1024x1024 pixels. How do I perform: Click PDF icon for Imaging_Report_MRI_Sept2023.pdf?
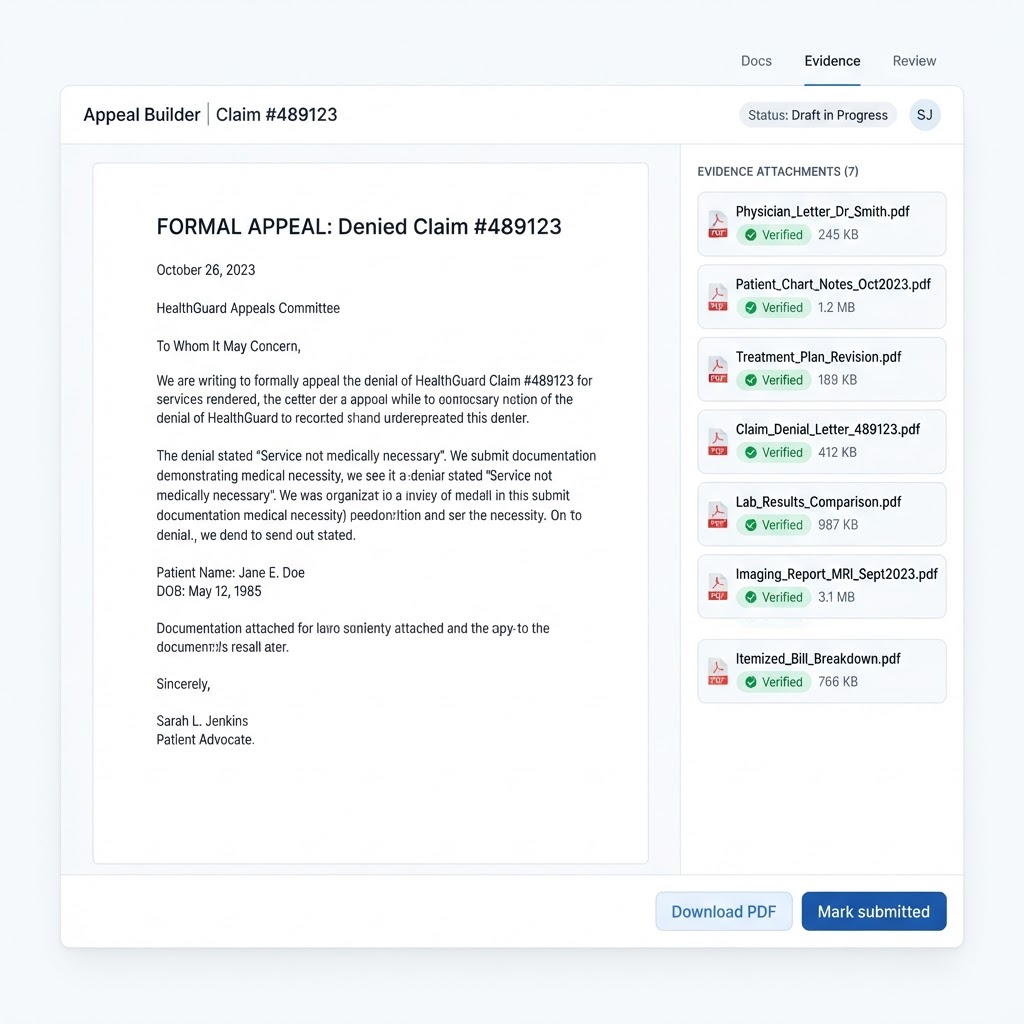(x=718, y=586)
